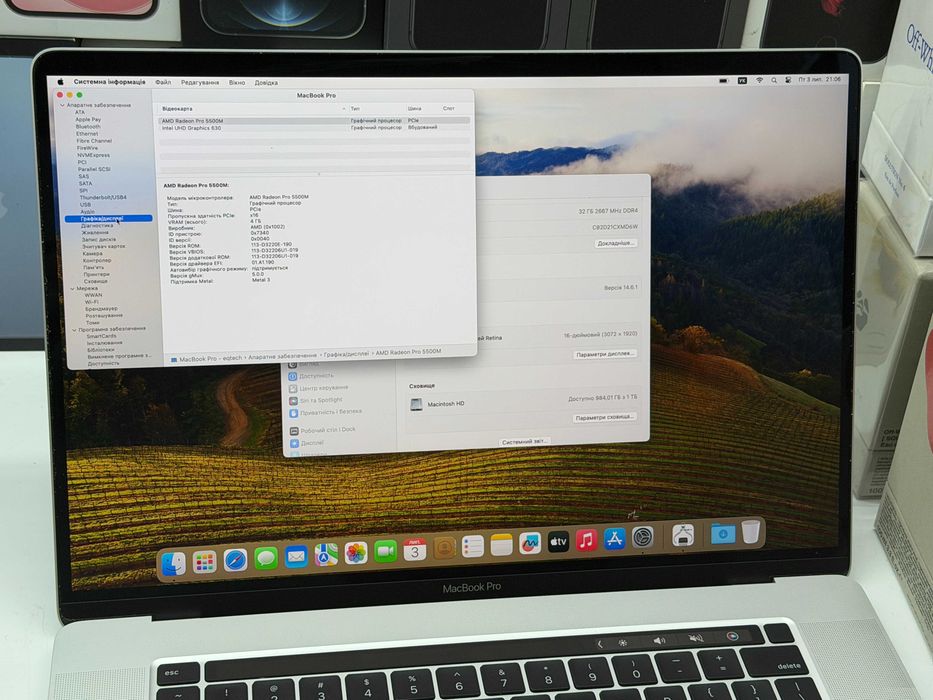Click the Wi-Fi status icon
Viewport: 933px width, 700px height.
click(759, 80)
